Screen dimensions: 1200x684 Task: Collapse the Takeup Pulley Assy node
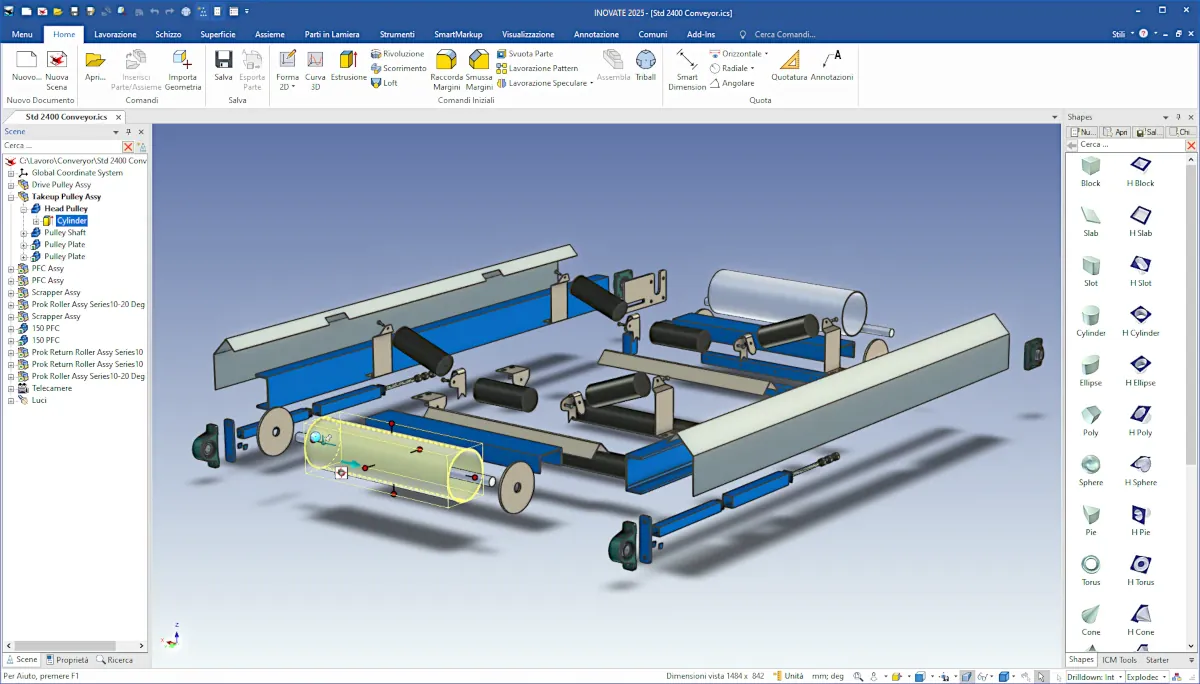coord(11,197)
